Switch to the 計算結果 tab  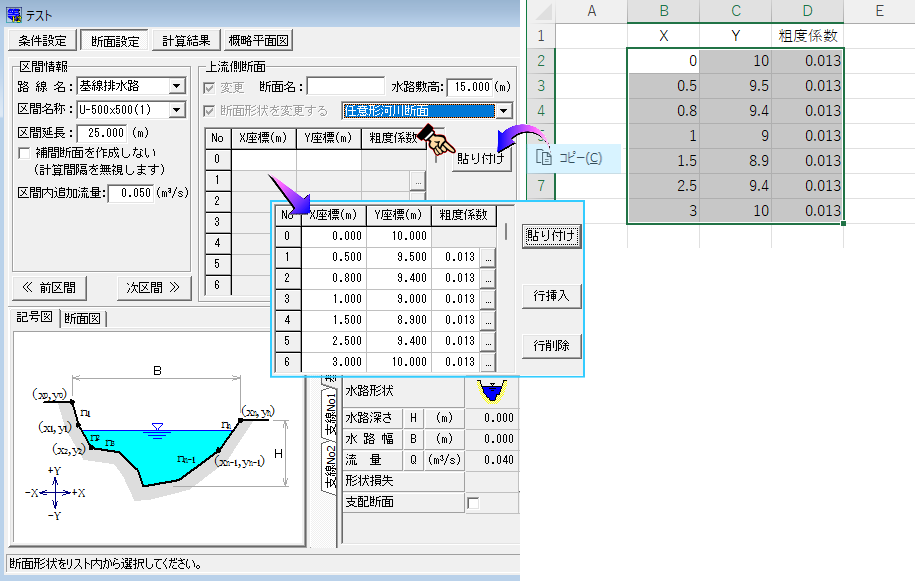point(187,41)
